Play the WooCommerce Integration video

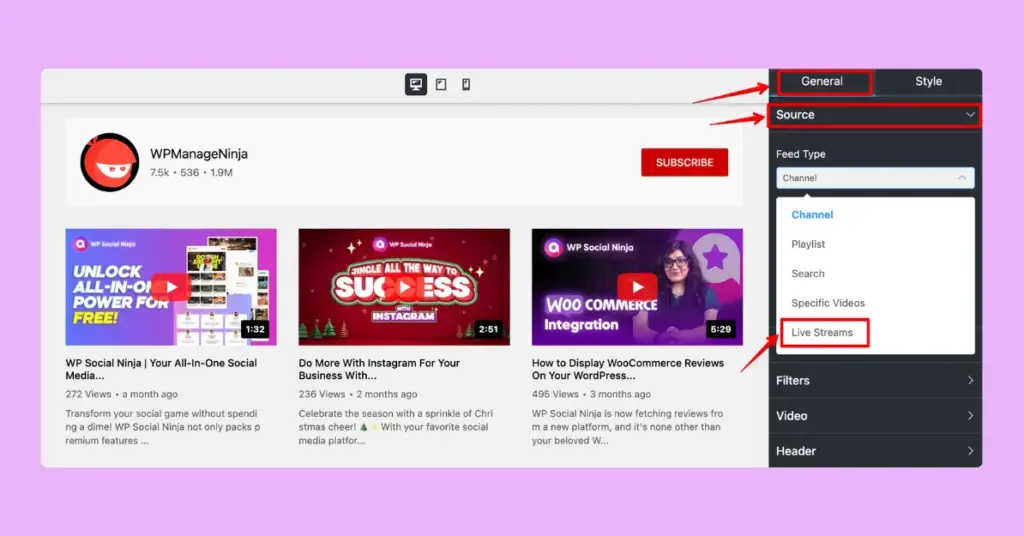point(637,287)
